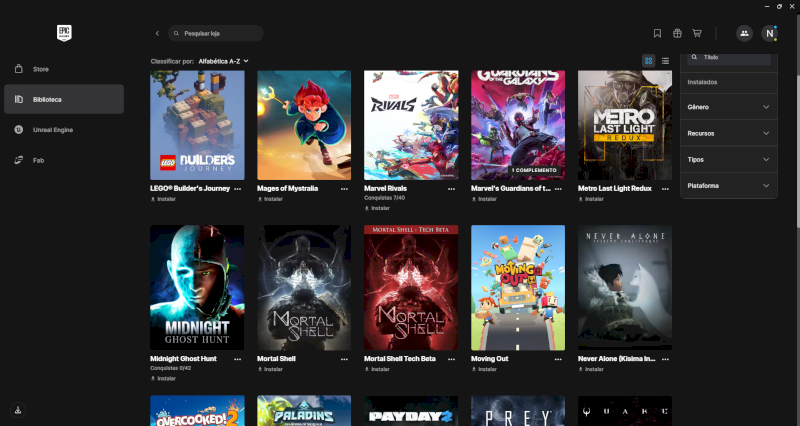The width and height of the screenshot is (800, 426).
Task: Open Guardians of the Galaxy cover art
Action: 518,125
